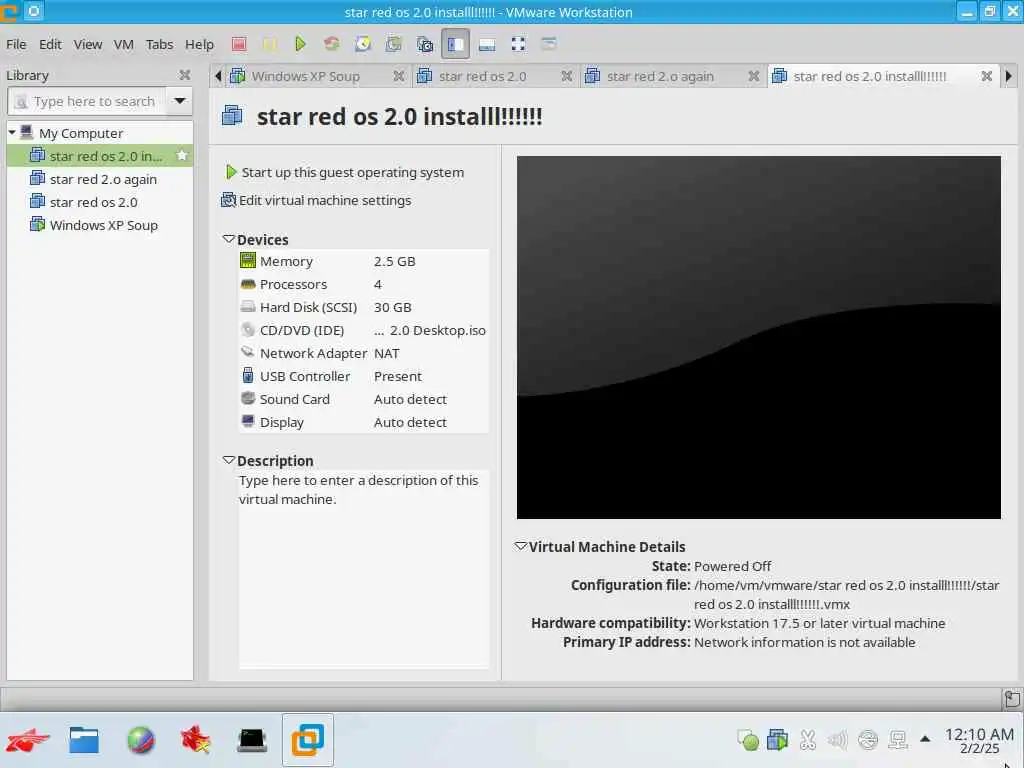
Task: Open the Network Adapter device entry
Action: 363,353
